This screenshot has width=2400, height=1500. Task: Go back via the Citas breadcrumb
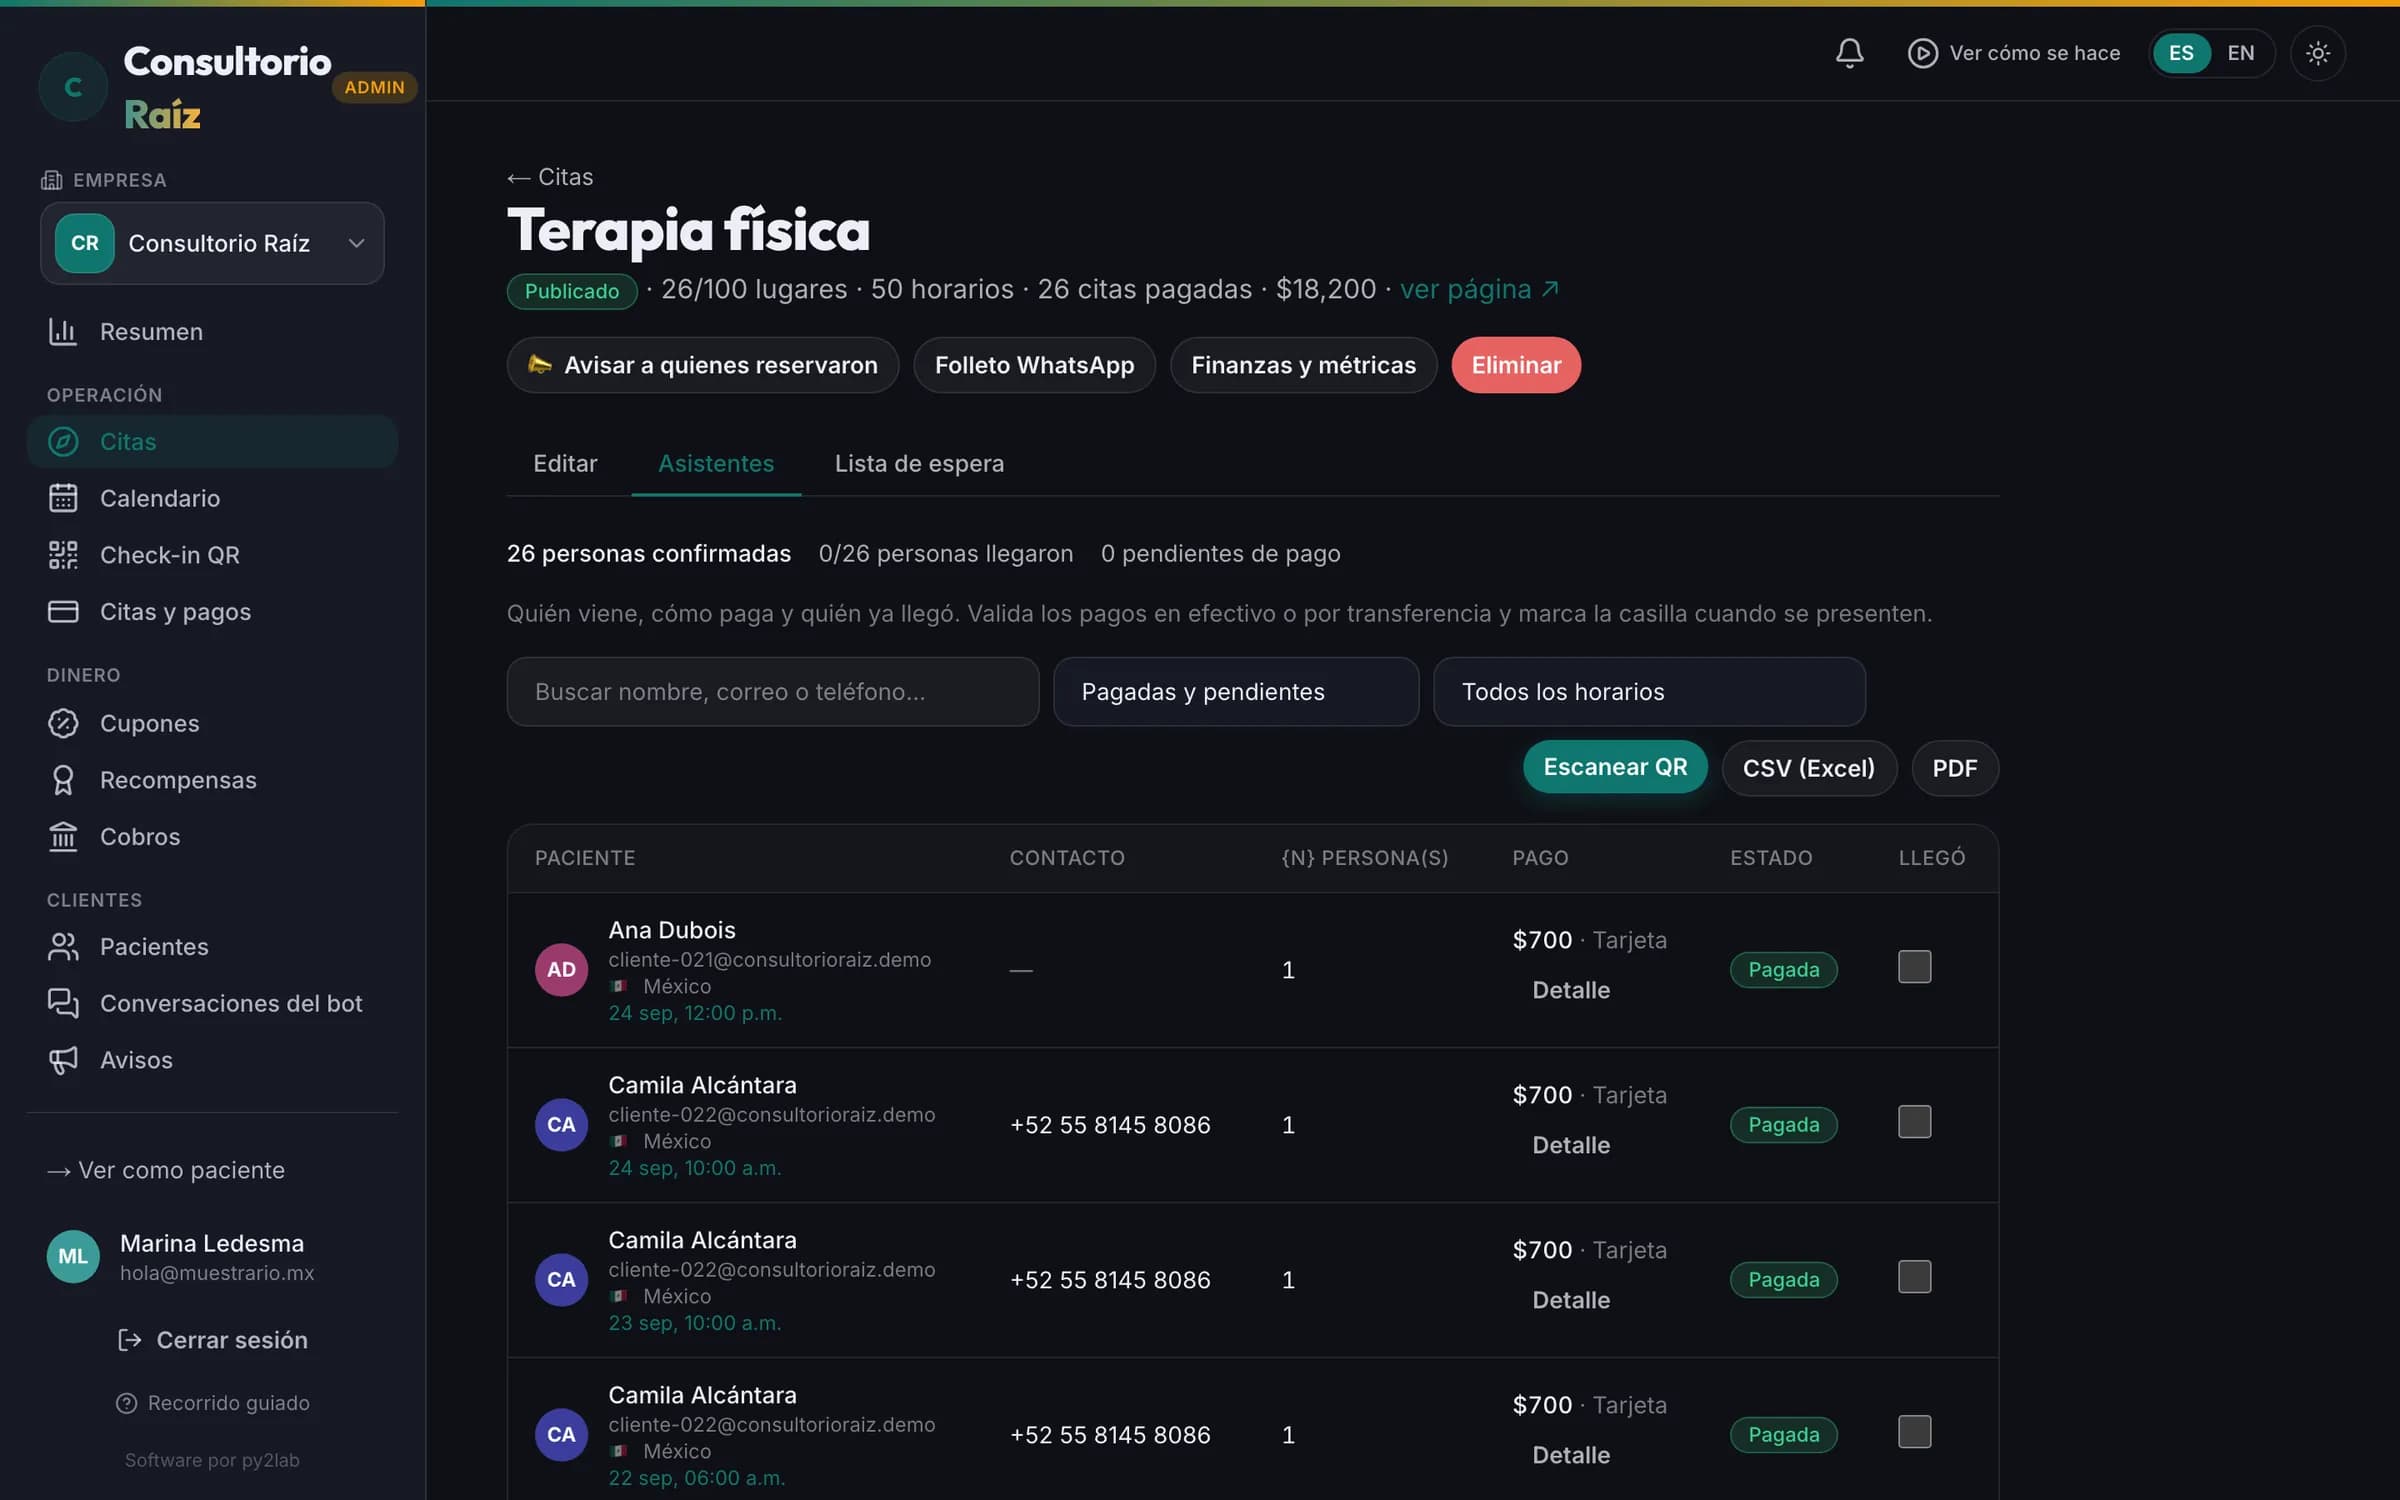[x=550, y=177]
